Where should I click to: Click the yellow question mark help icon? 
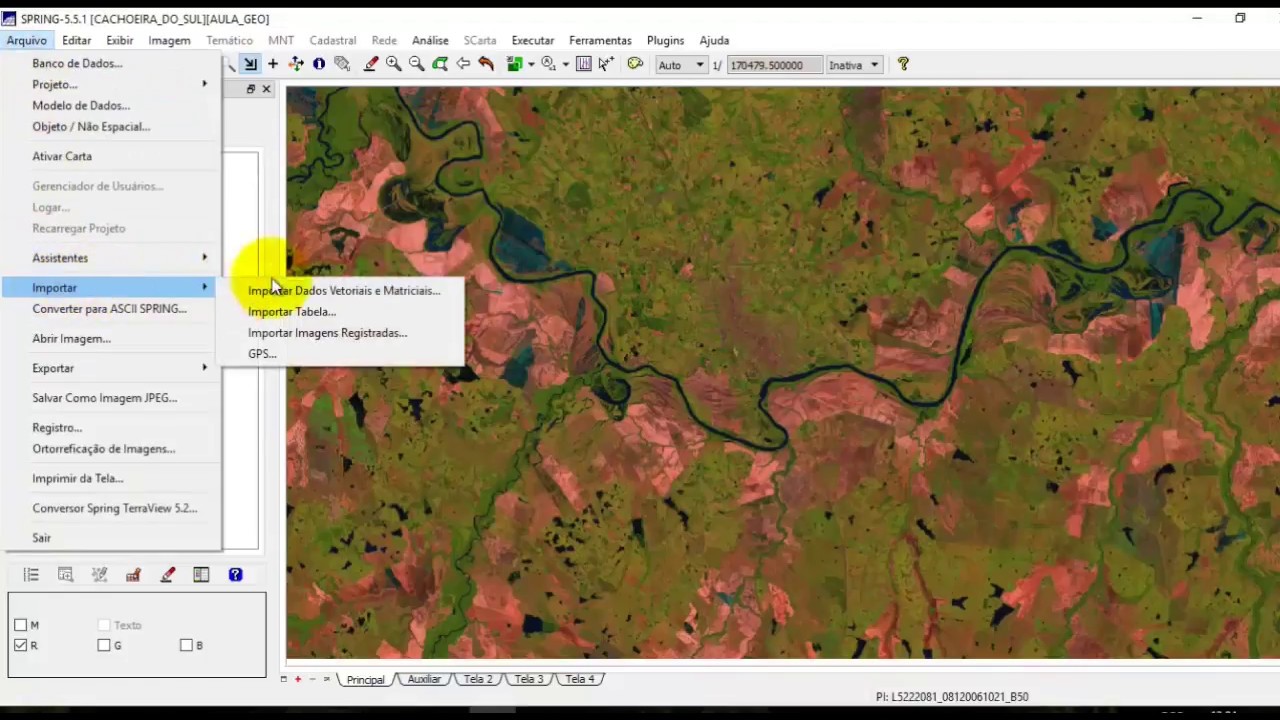[903, 64]
